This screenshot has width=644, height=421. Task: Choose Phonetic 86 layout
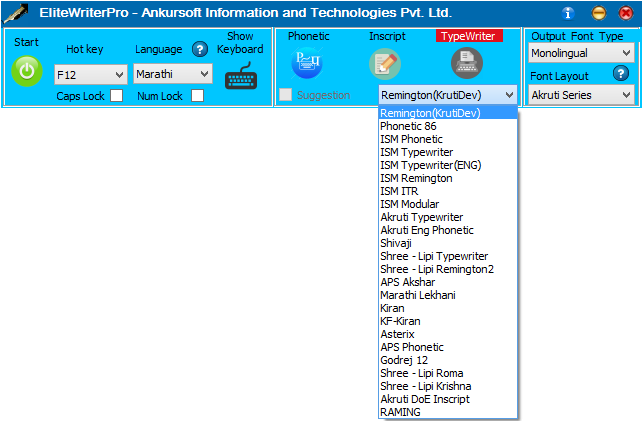447,126
